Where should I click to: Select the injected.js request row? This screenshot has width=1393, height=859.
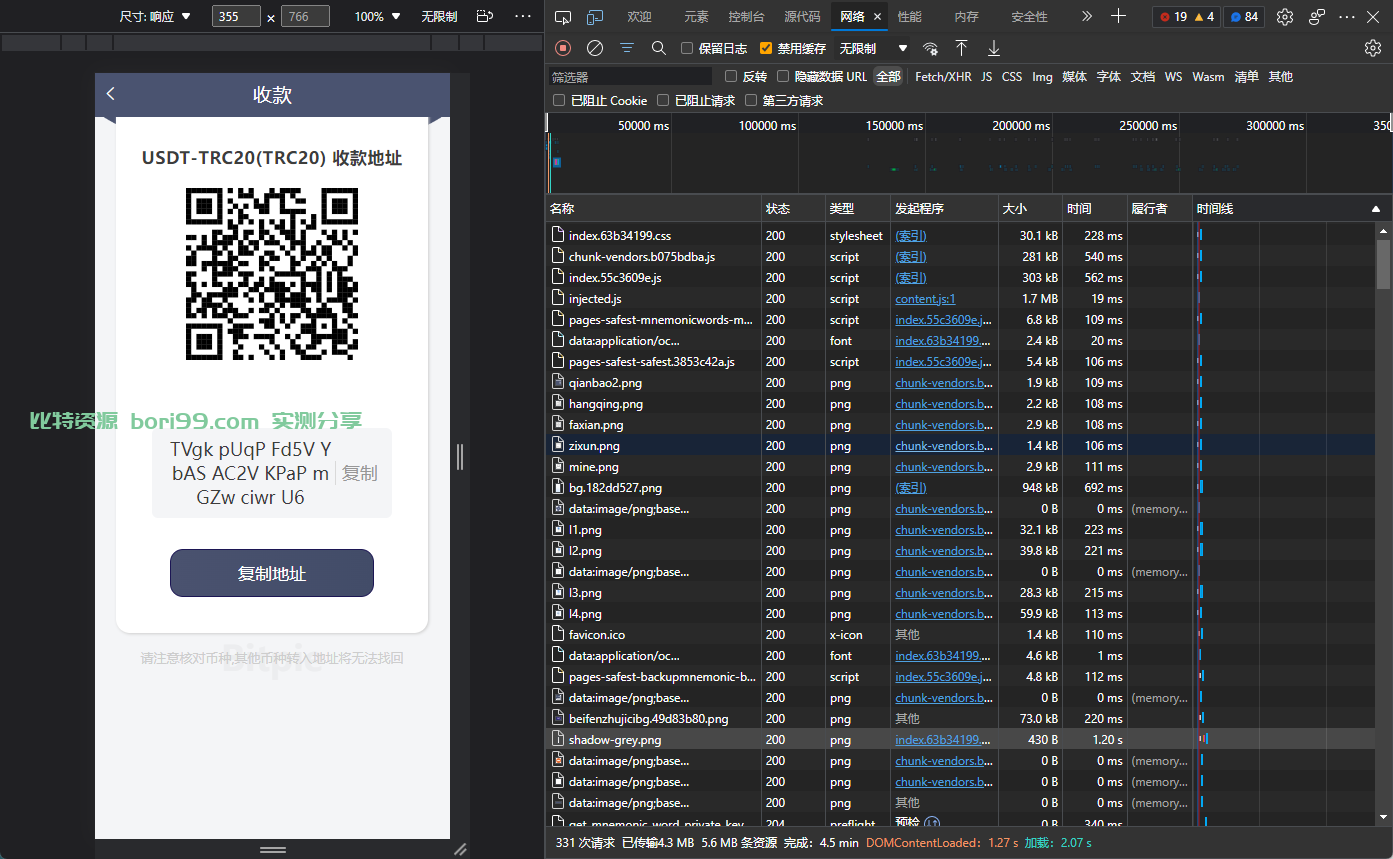coord(962,299)
